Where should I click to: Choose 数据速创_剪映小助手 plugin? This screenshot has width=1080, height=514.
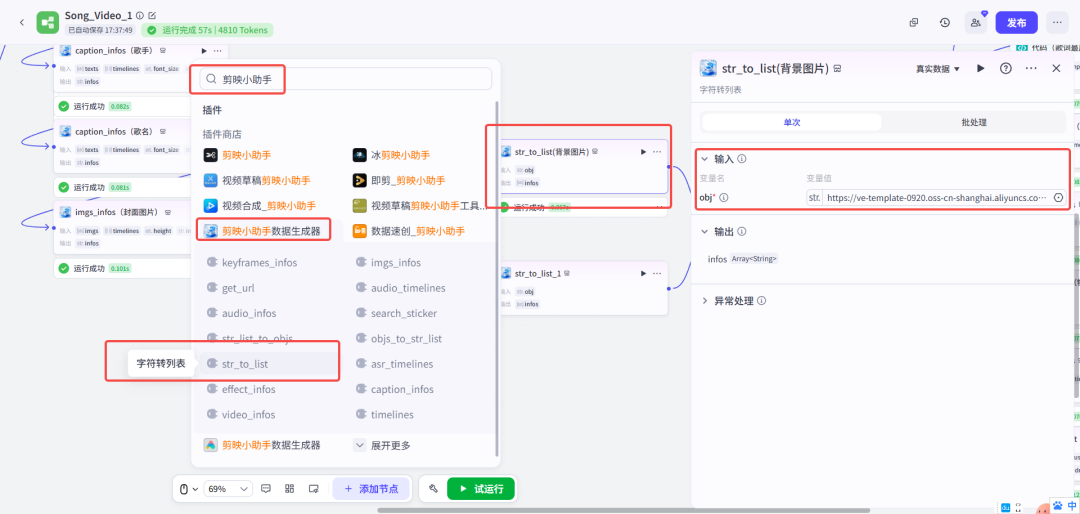(408, 231)
